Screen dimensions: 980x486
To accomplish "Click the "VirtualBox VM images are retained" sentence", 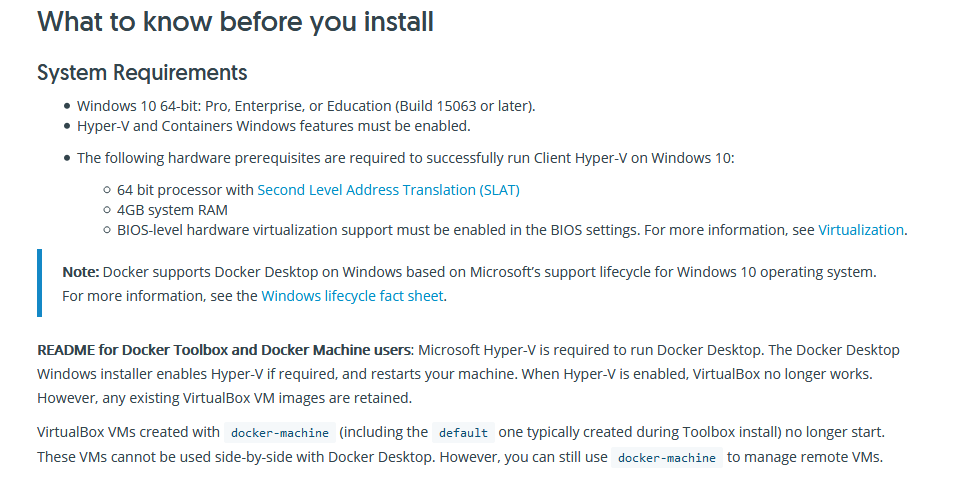I will coord(297,398).
